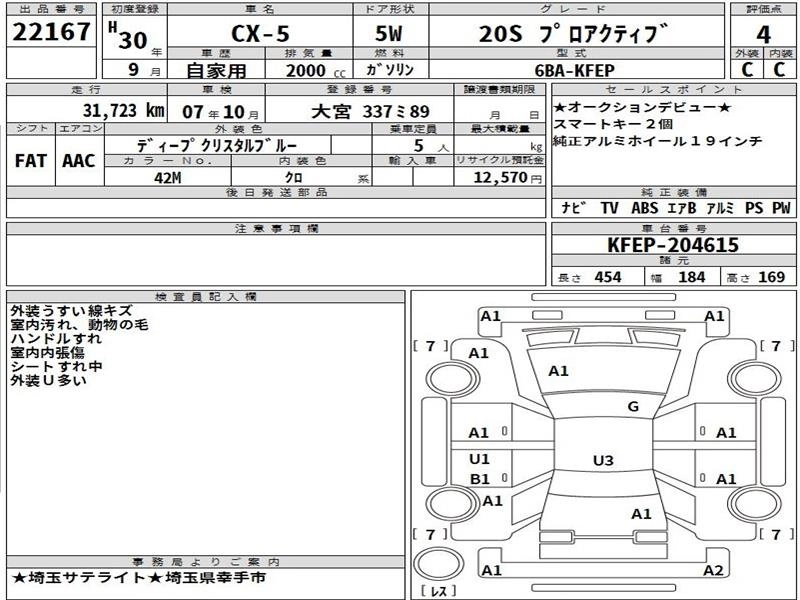Viewport: 800px width, 600px height.
Task: Select the G mark on the windshield
Action: coord(633,407)
